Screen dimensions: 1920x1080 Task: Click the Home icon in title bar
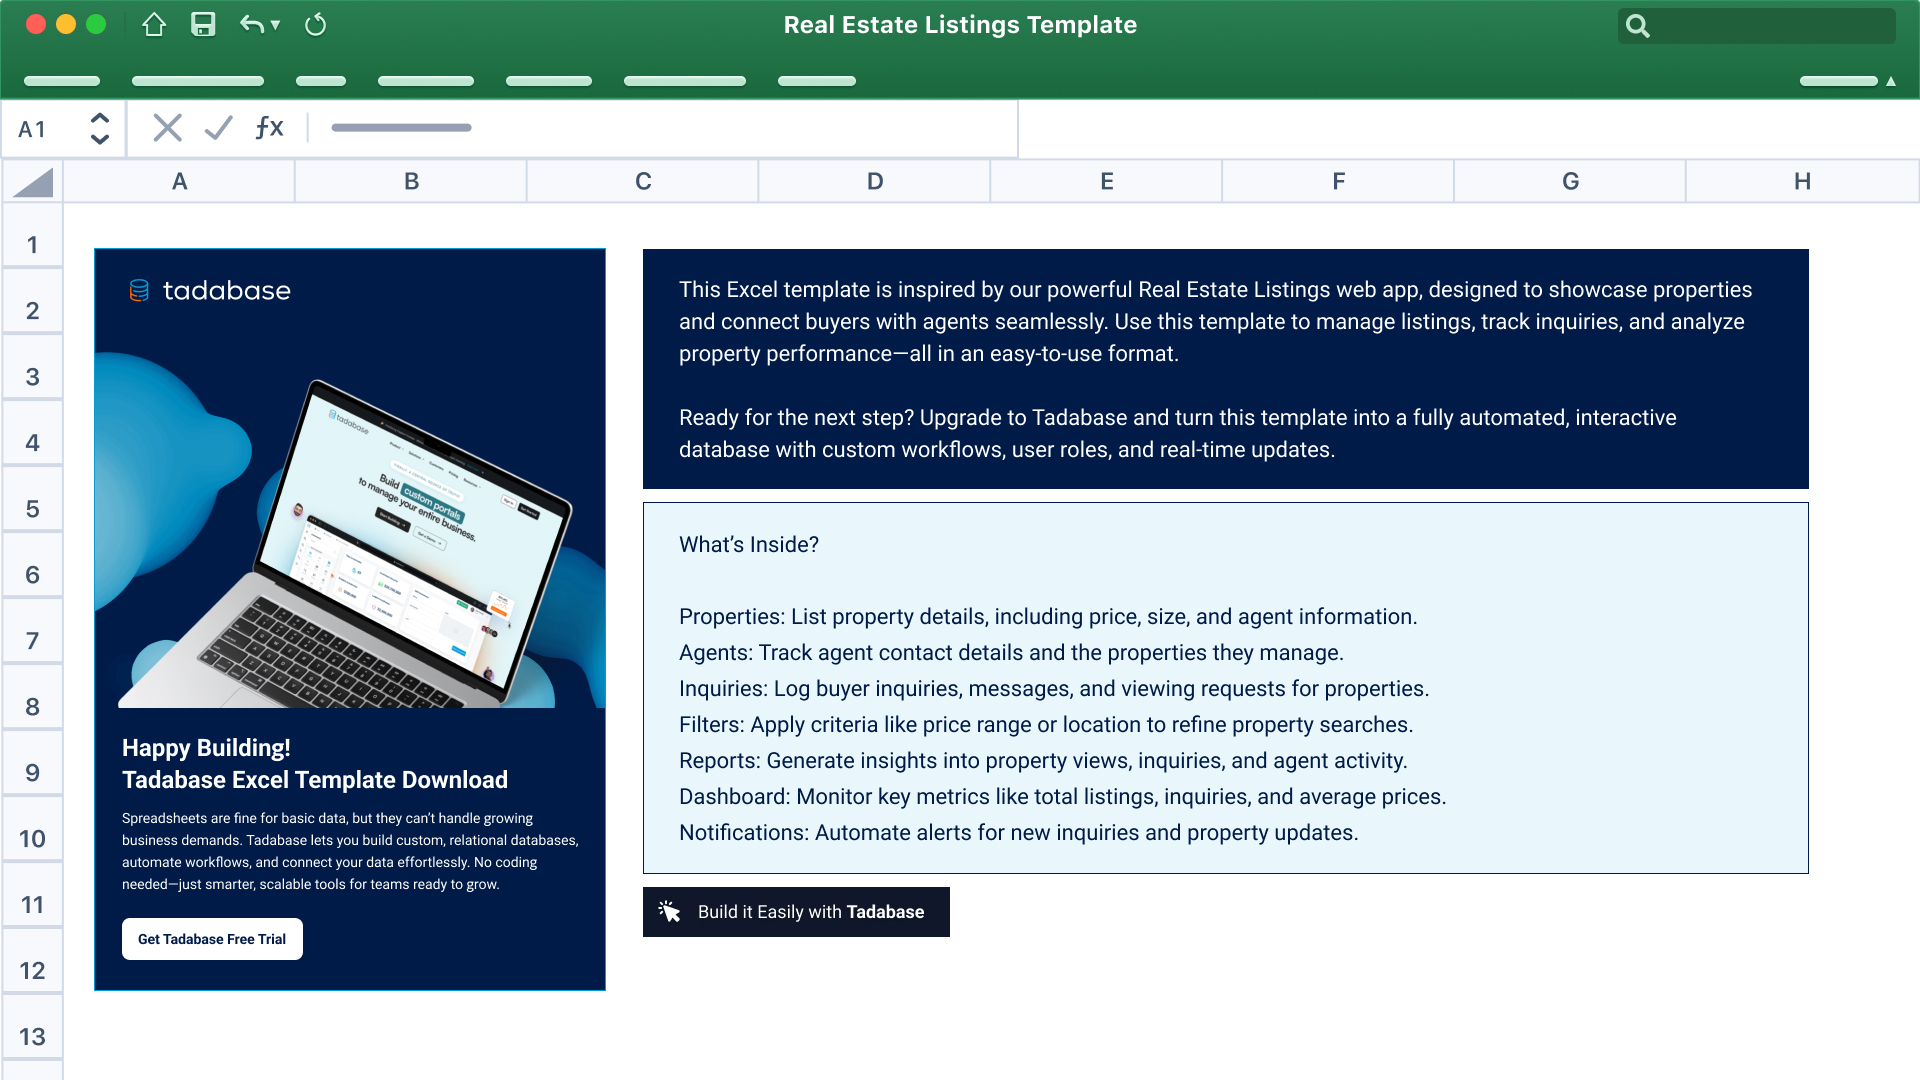click(153, 25)
